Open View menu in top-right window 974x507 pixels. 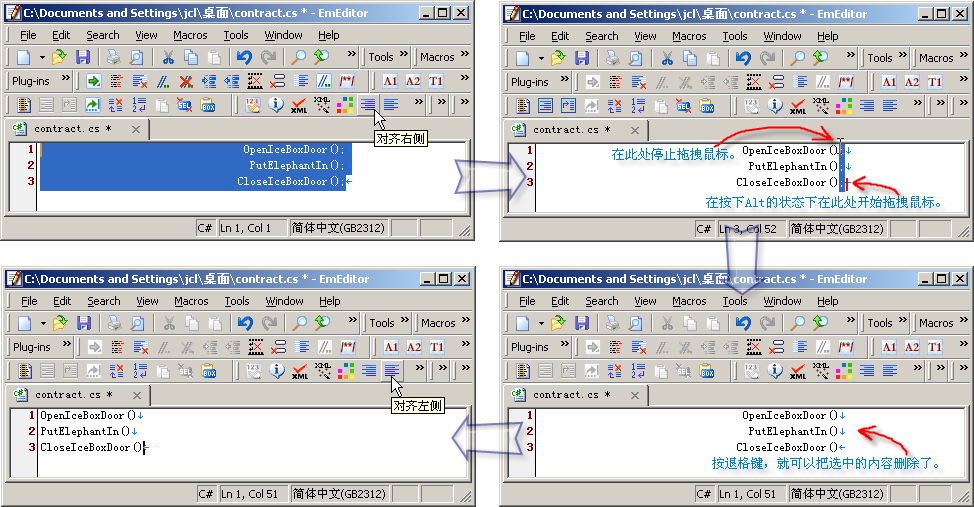(x=645, y=37)
